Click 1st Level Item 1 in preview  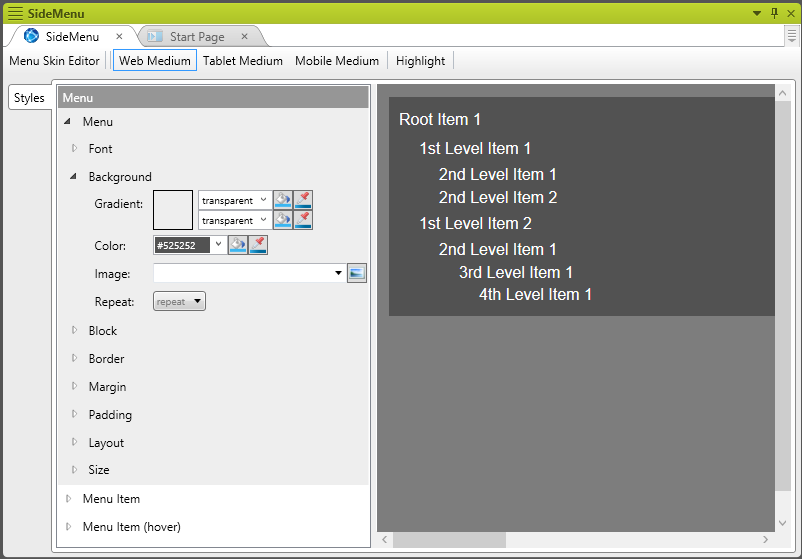(x=475, y=148)
